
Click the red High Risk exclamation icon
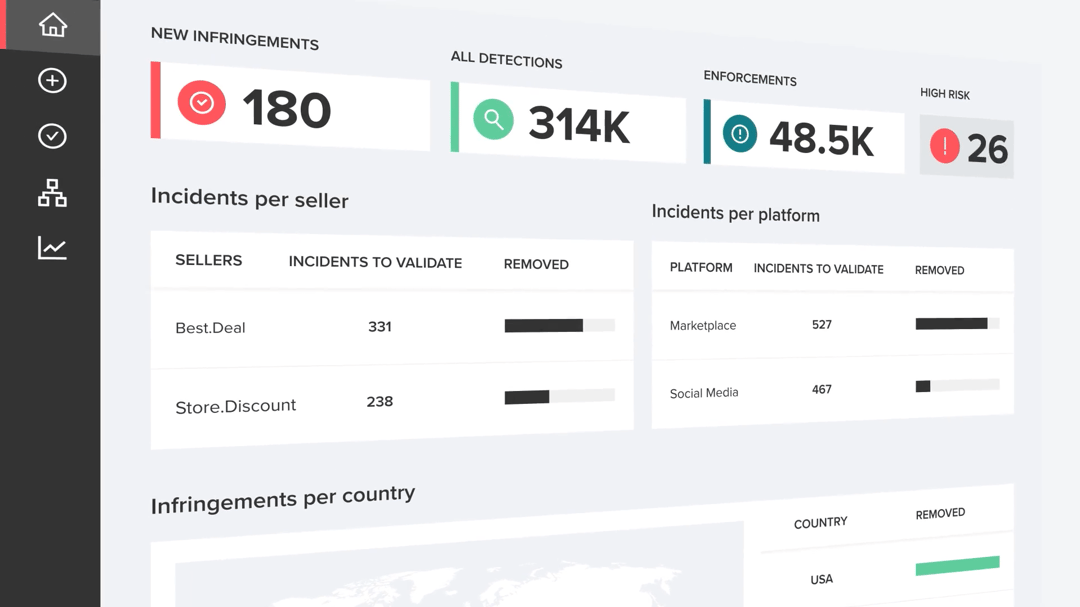click(x=944, y=146)
